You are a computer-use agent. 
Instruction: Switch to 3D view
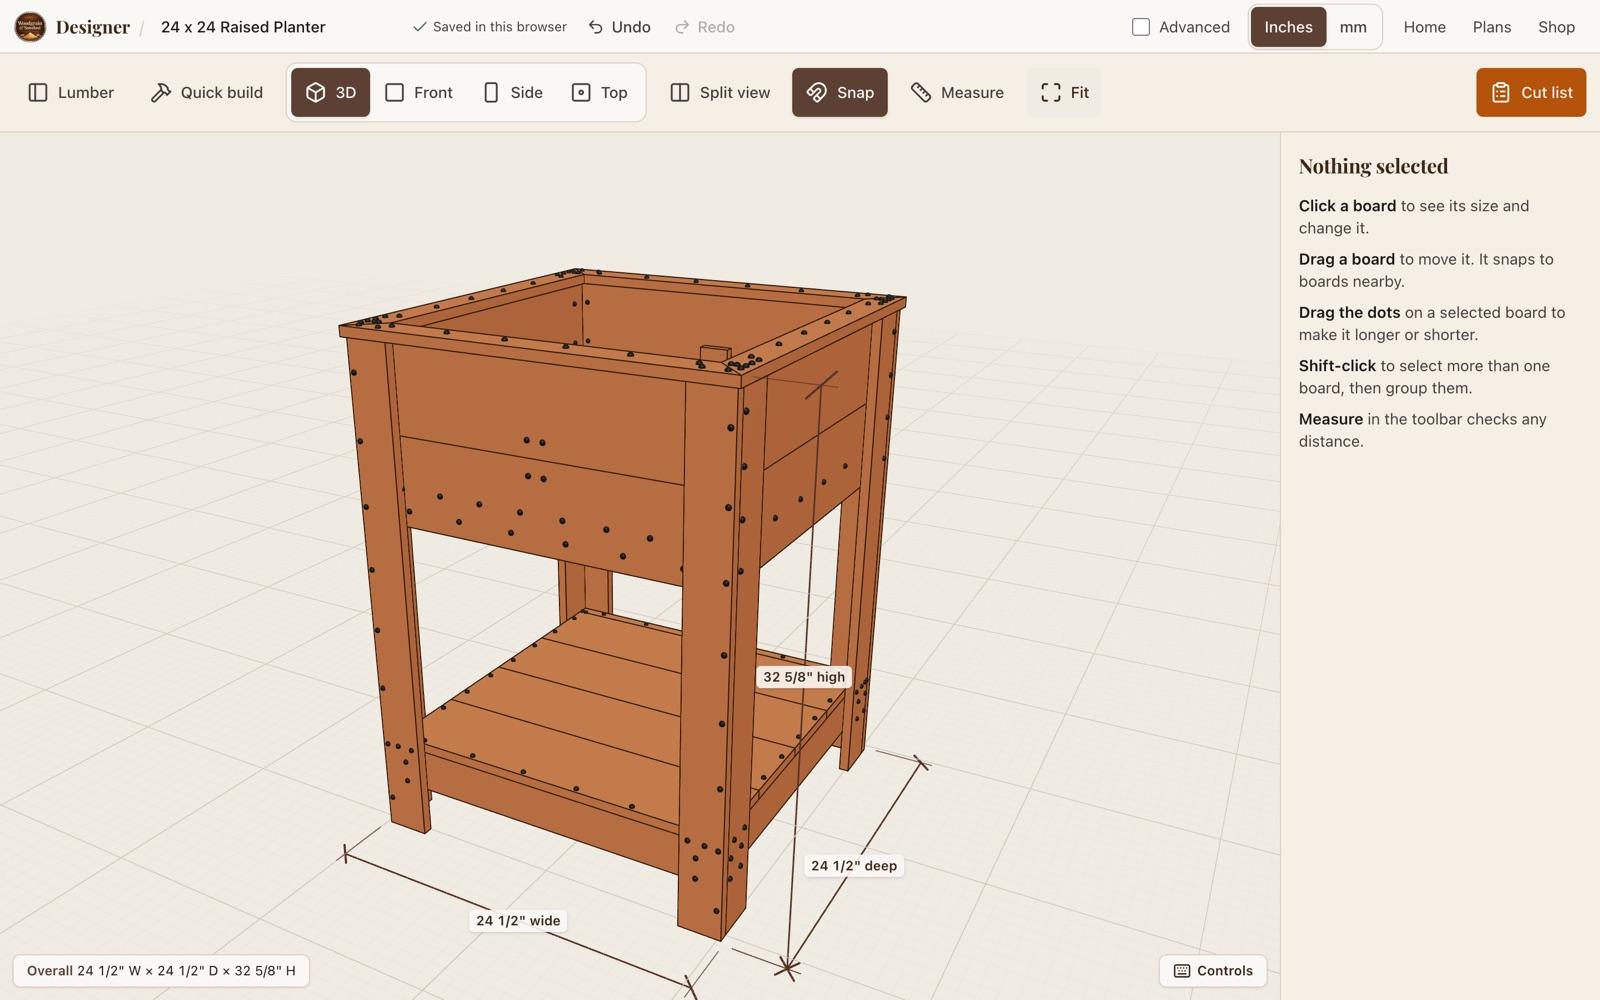[x=331, y=92]
